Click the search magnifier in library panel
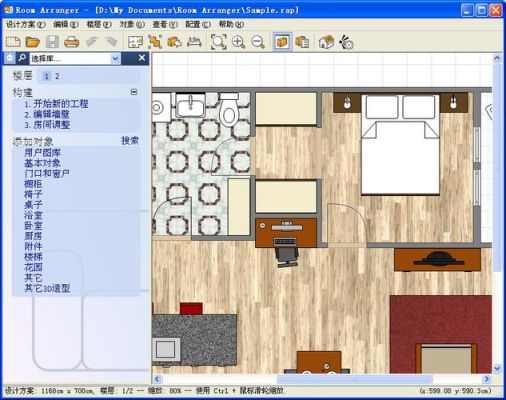 22,58
